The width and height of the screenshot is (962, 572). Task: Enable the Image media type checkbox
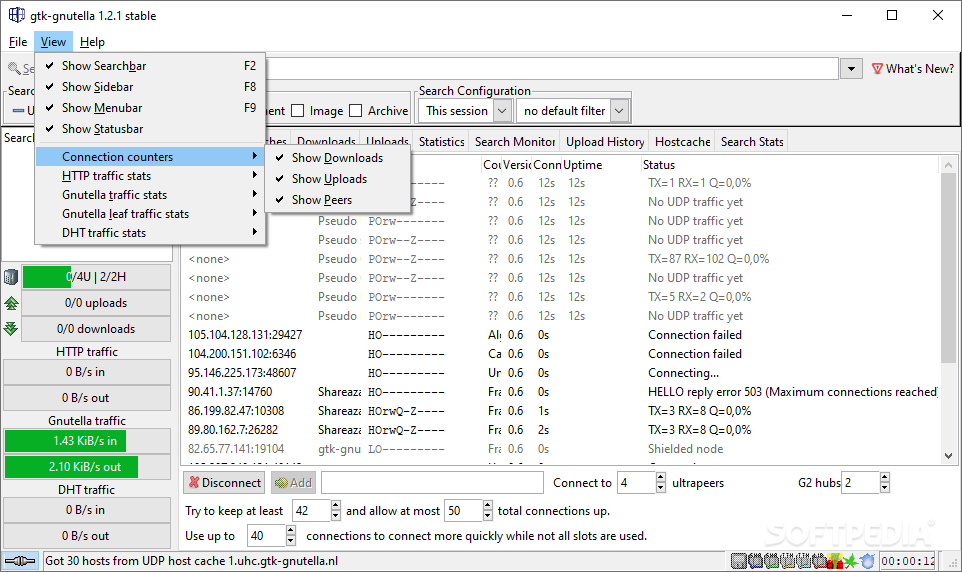[x=298, y=110]
